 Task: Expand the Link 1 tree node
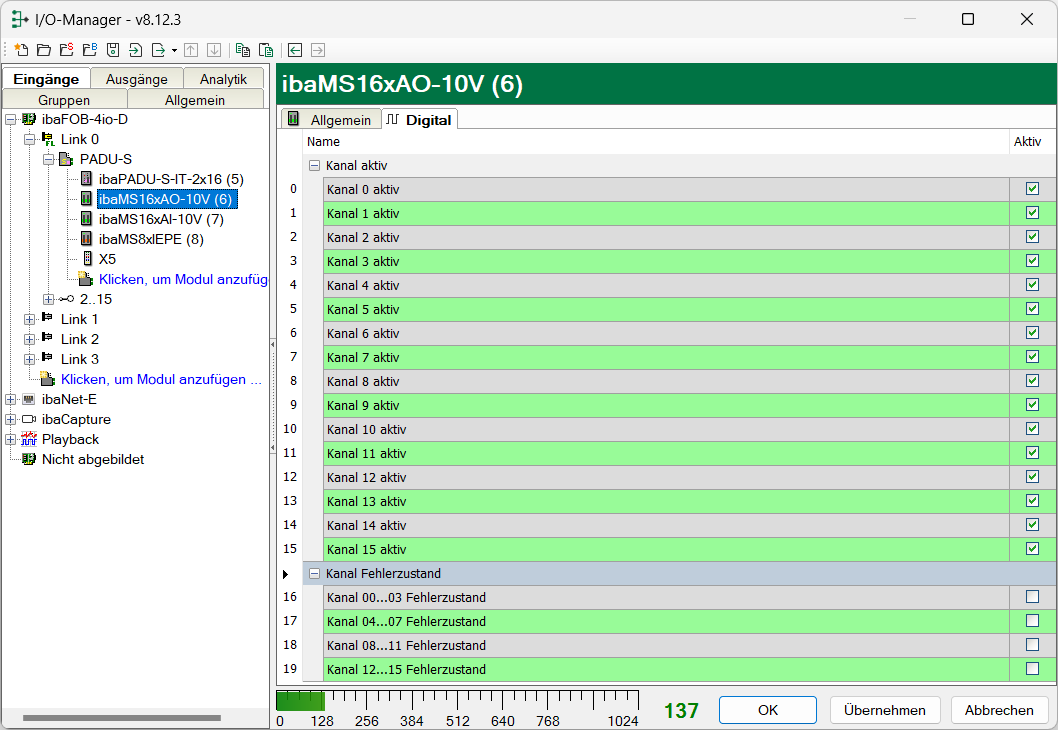pos(29,319)
